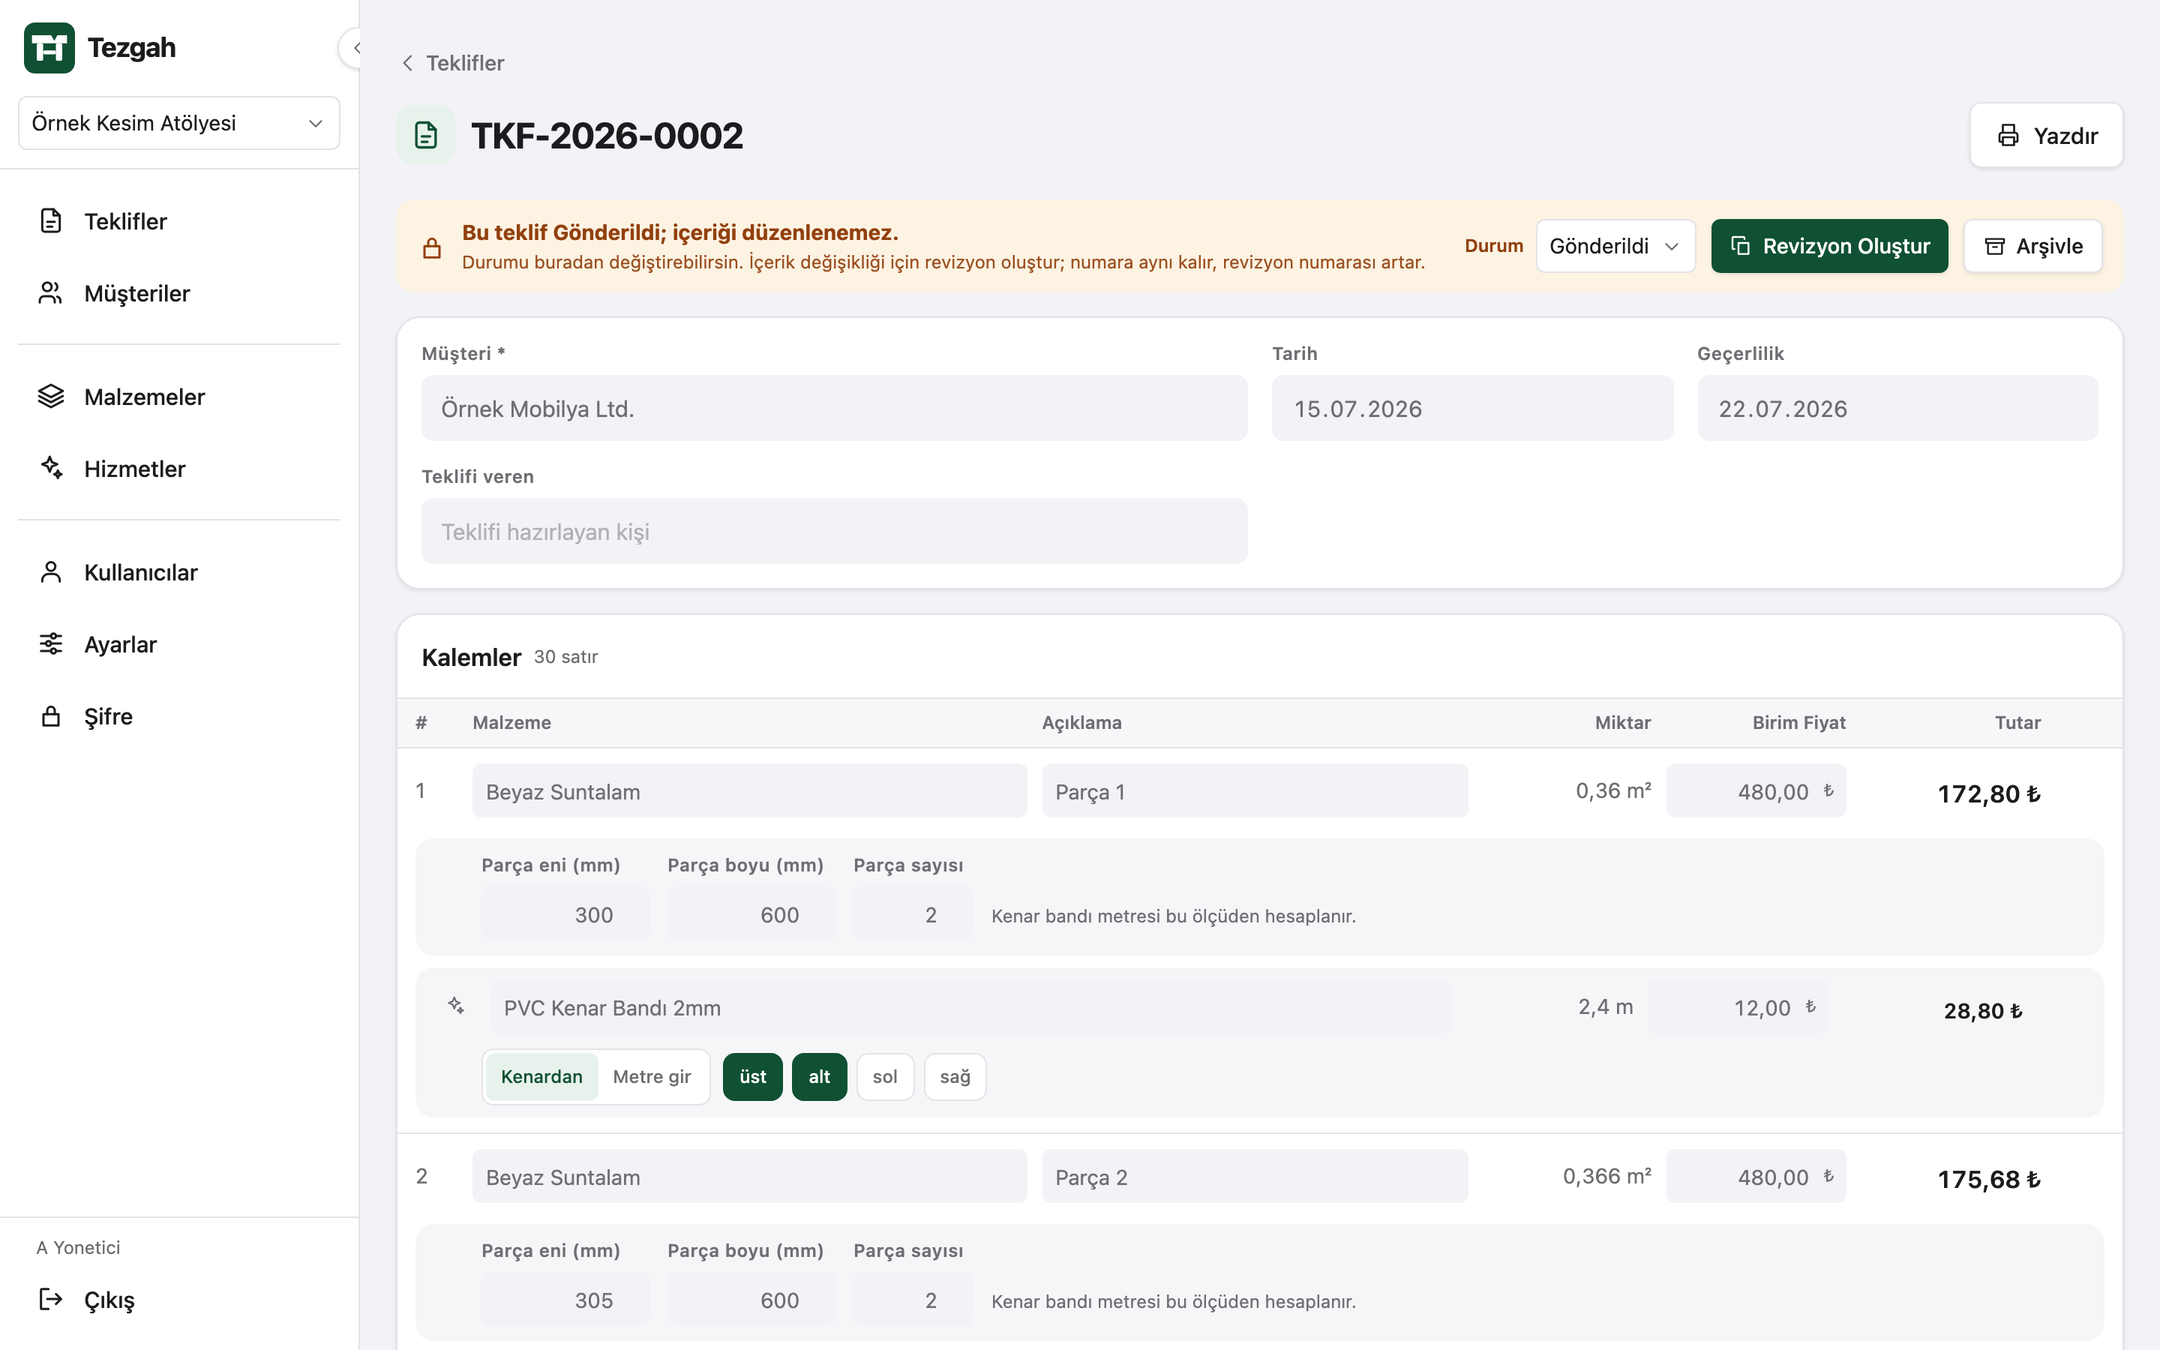This screenshot has height=1350, width=2160.
Task: Click the Parça eni value 305
Action: tap(565, 1300)
